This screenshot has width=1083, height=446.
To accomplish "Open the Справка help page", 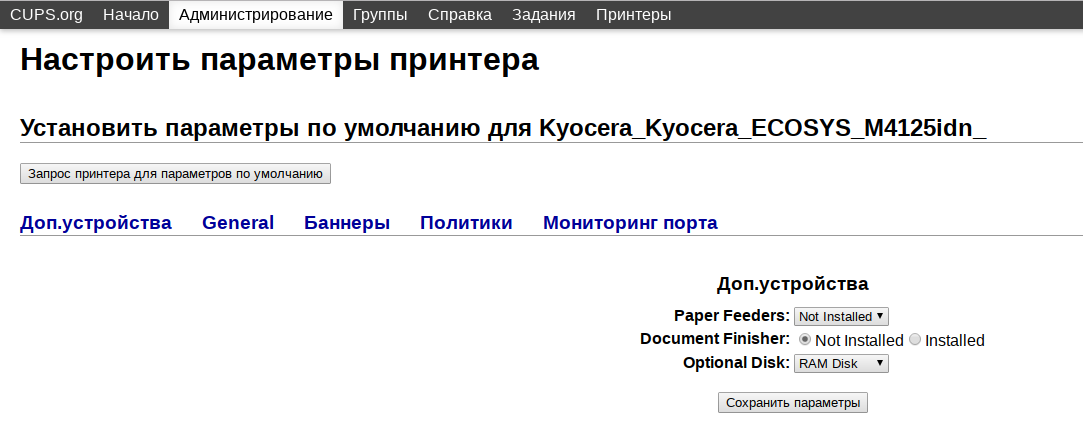I will point(460,14).
